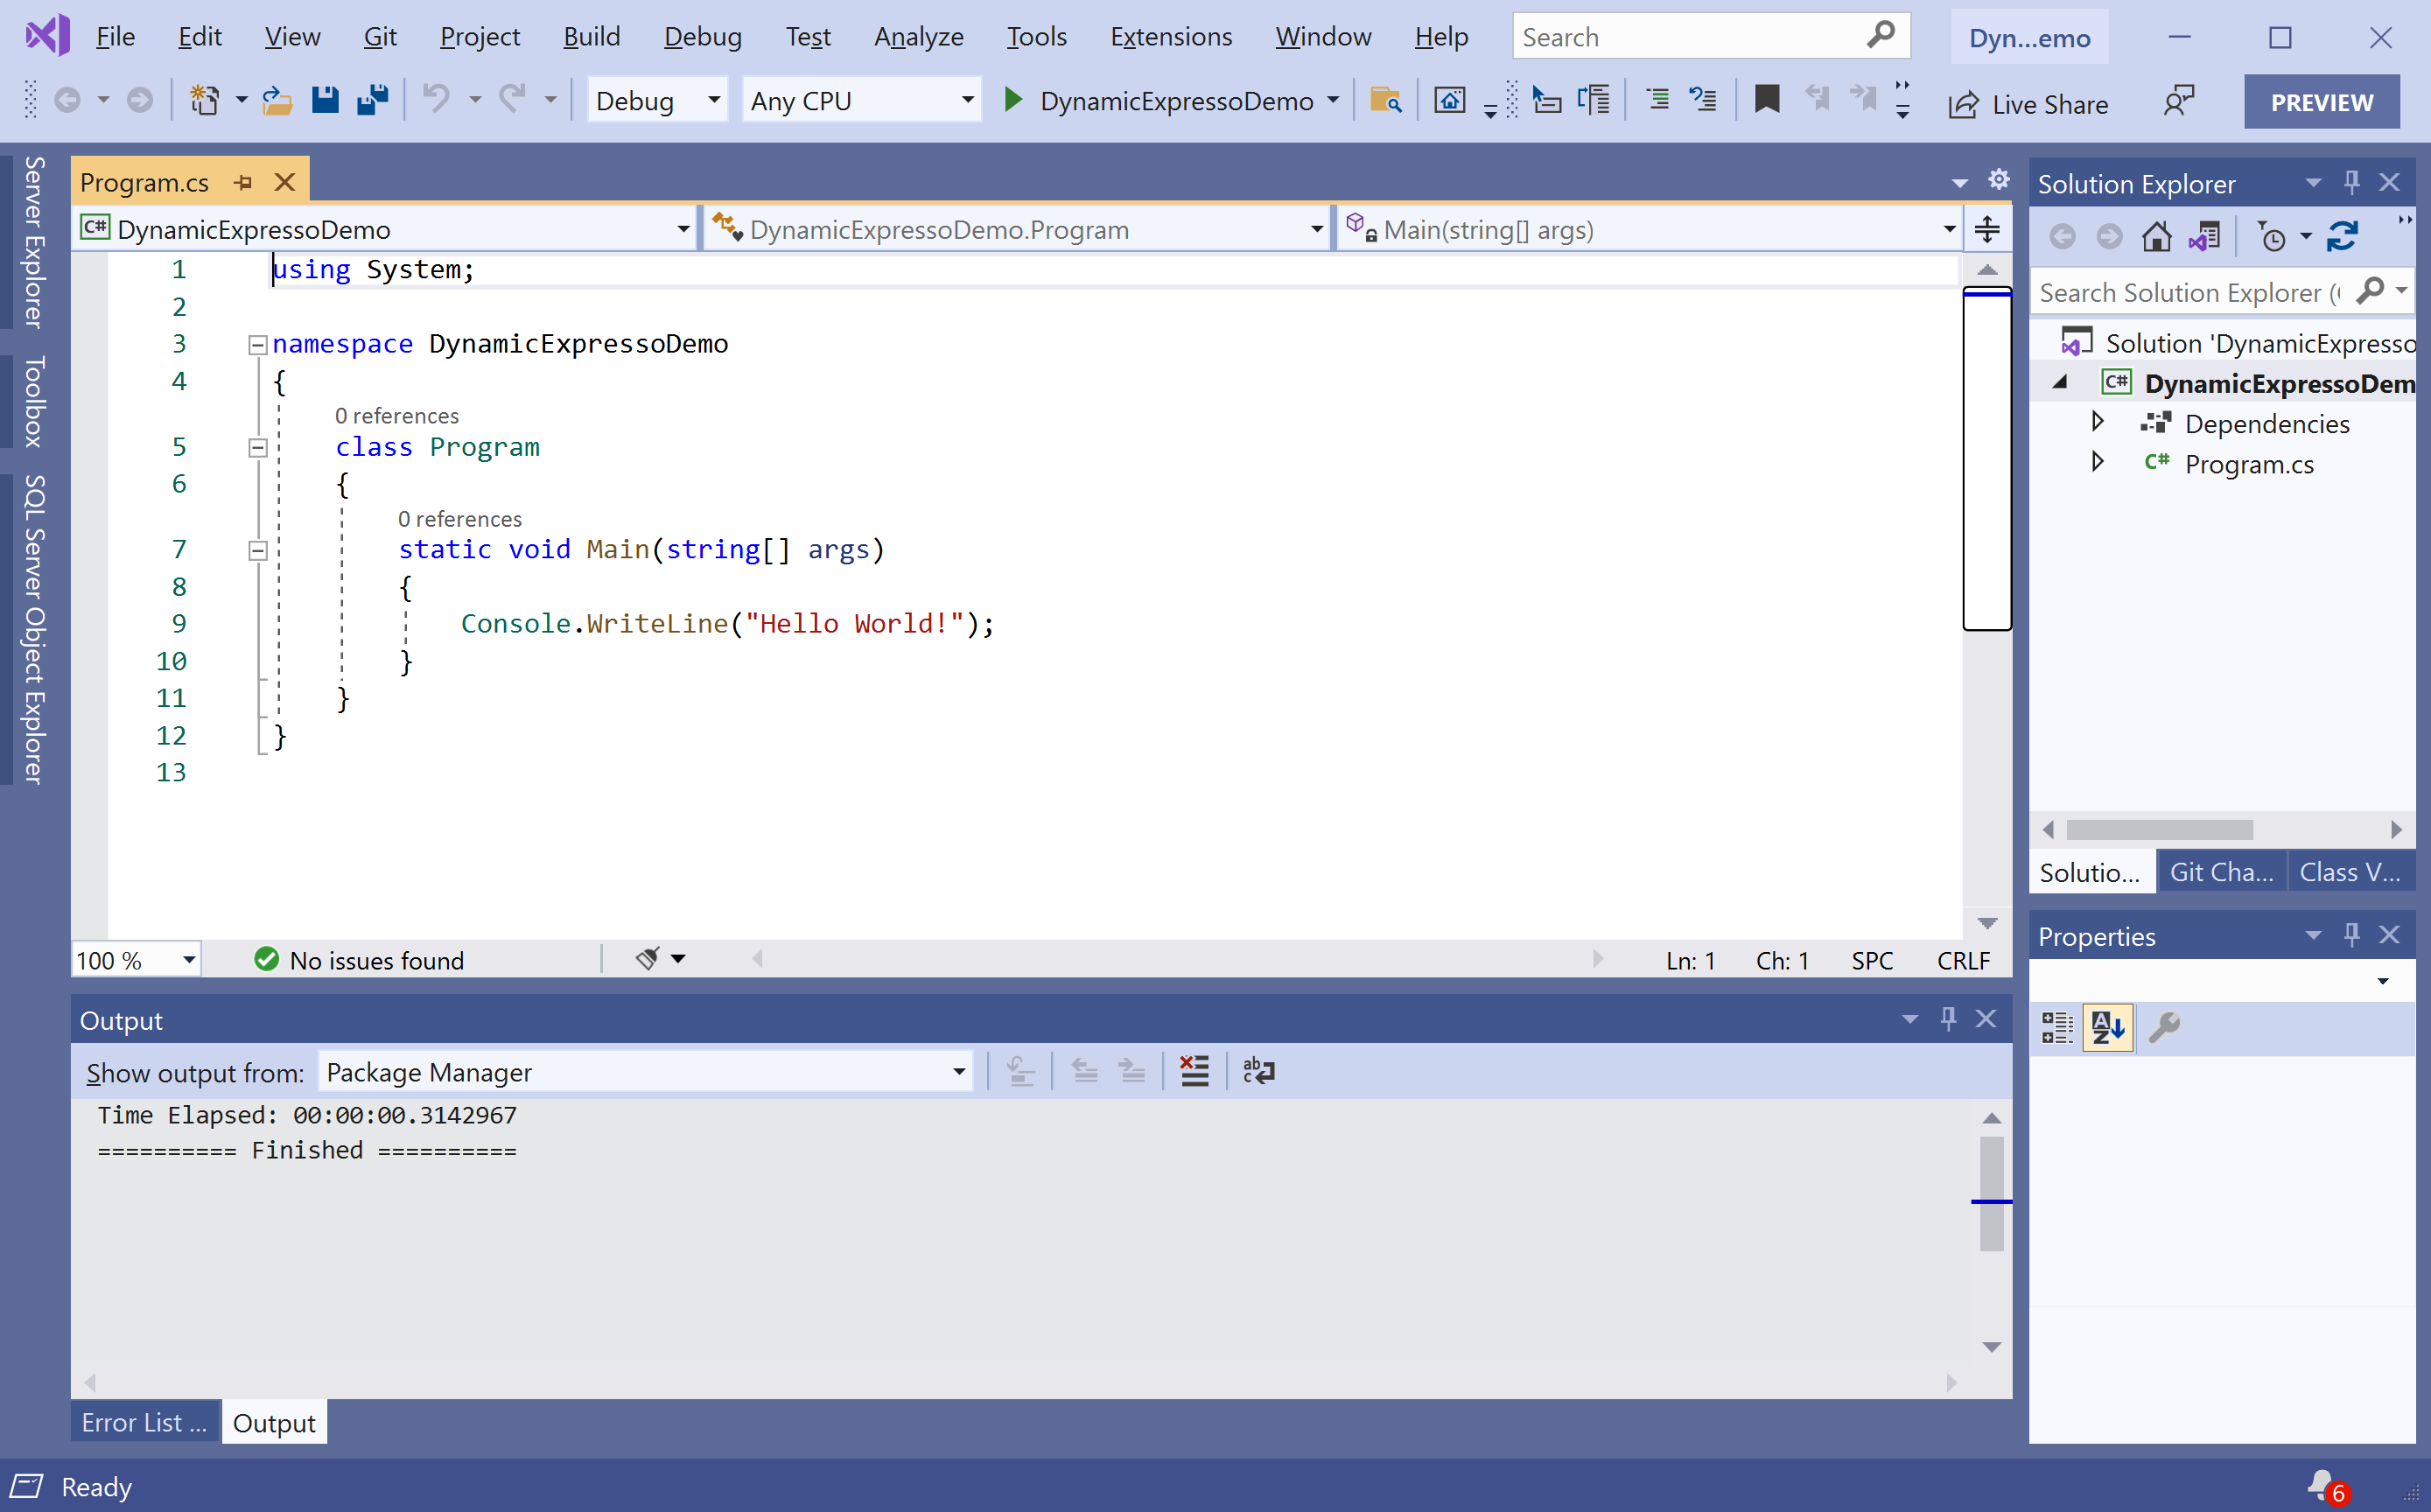Toggle Word Wrap in Output window
Image resolution: width=2431 pixels, height=1512 pixels.
pyautogui.click(x=1258, y=1071)
